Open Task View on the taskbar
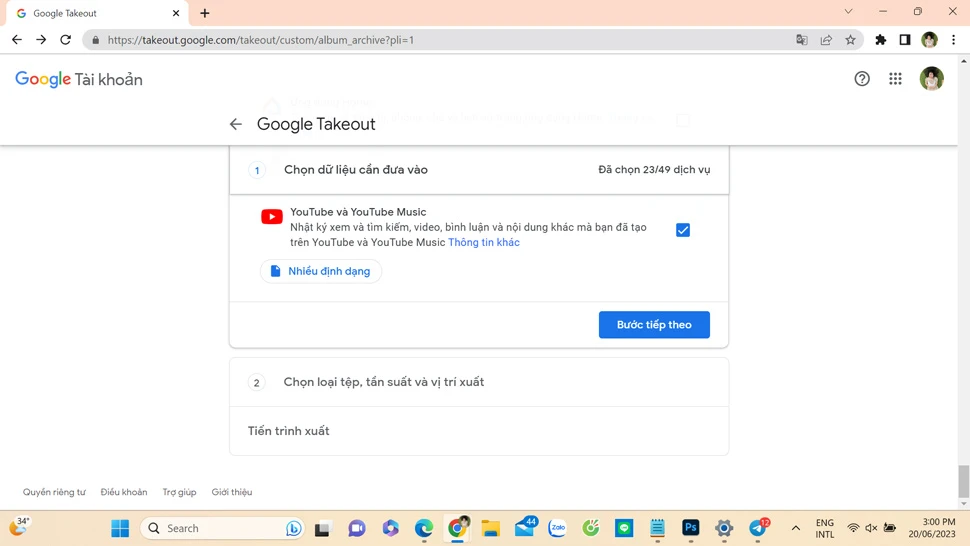Image resolution: width=970 pixels, height=546 pixels. pos(322,528)
